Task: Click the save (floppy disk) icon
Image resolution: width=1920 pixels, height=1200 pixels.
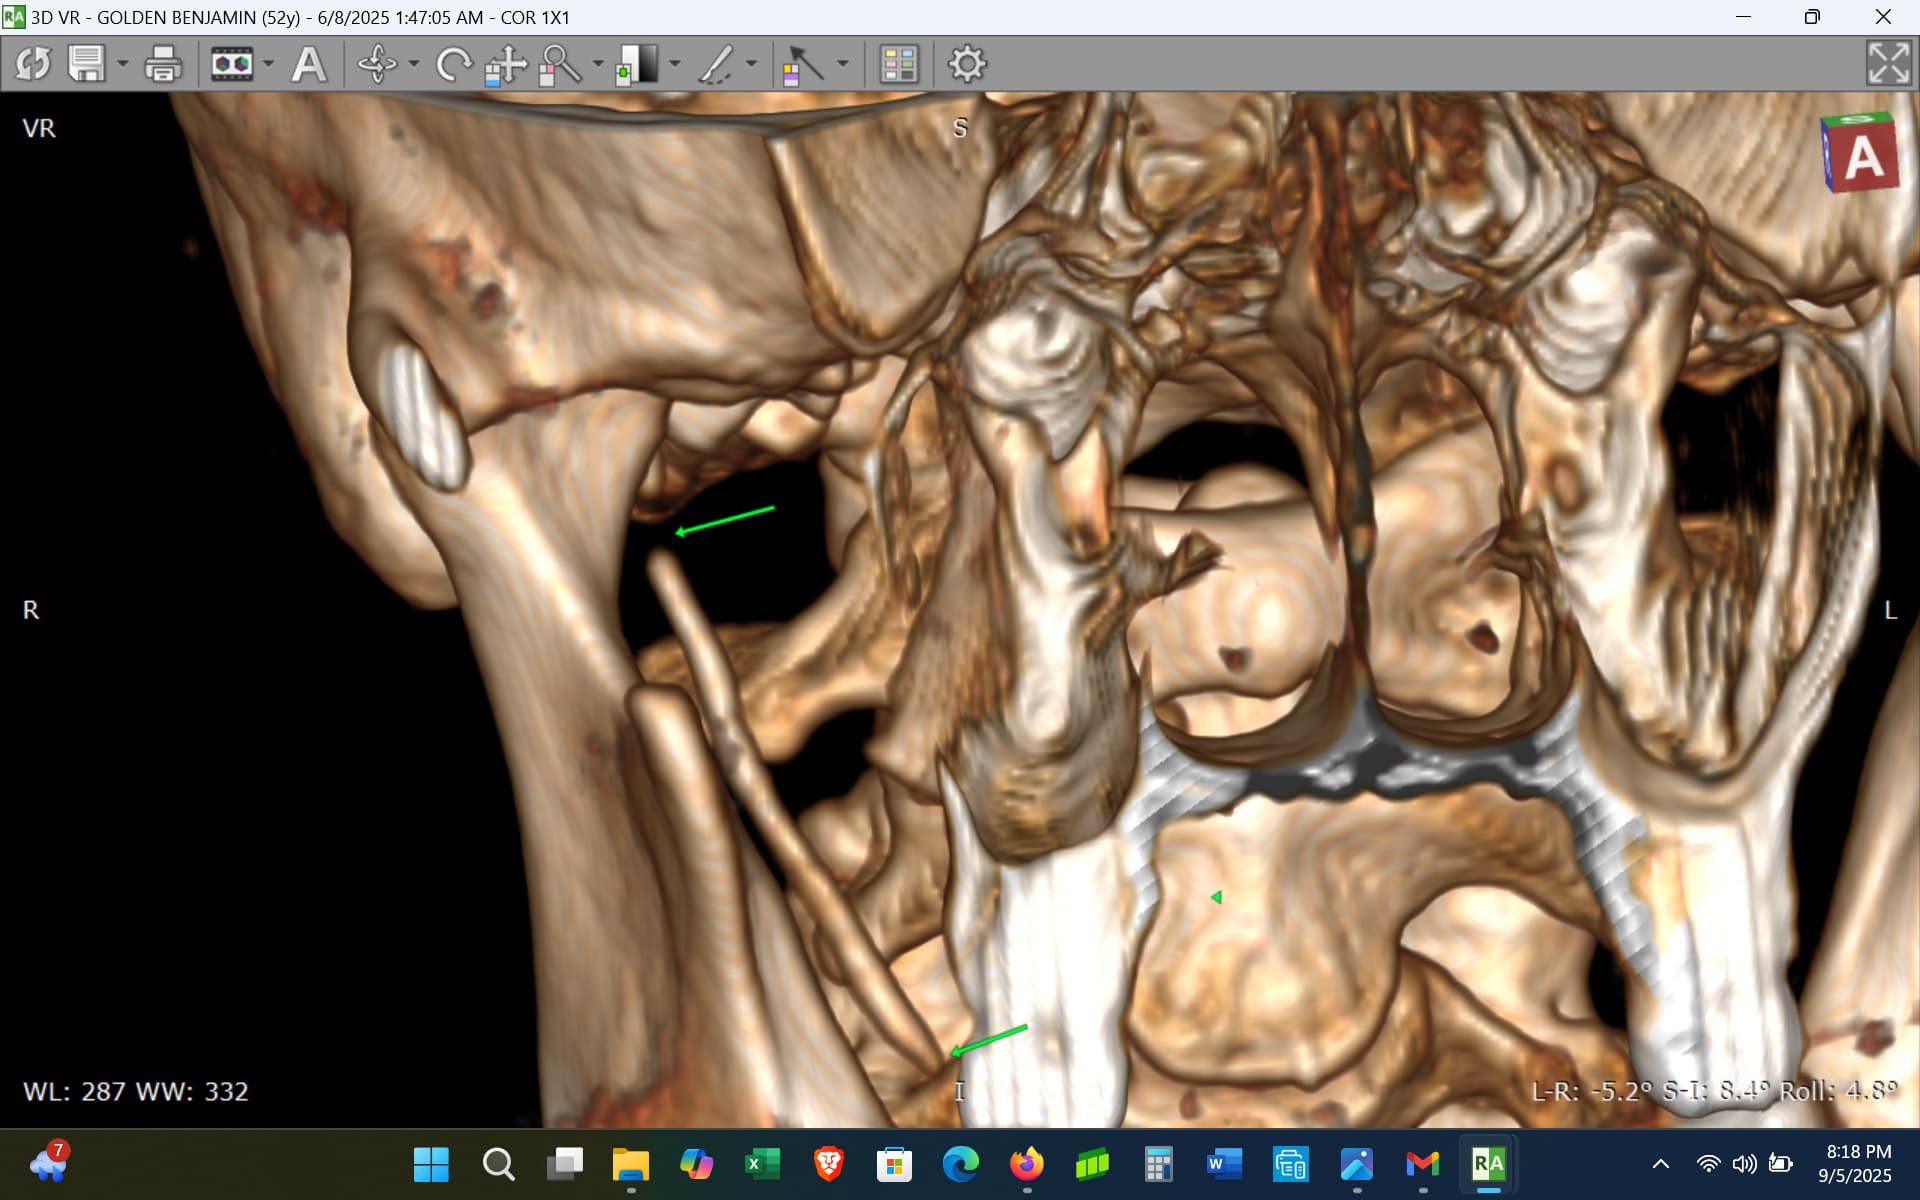Action: (87, 65)
